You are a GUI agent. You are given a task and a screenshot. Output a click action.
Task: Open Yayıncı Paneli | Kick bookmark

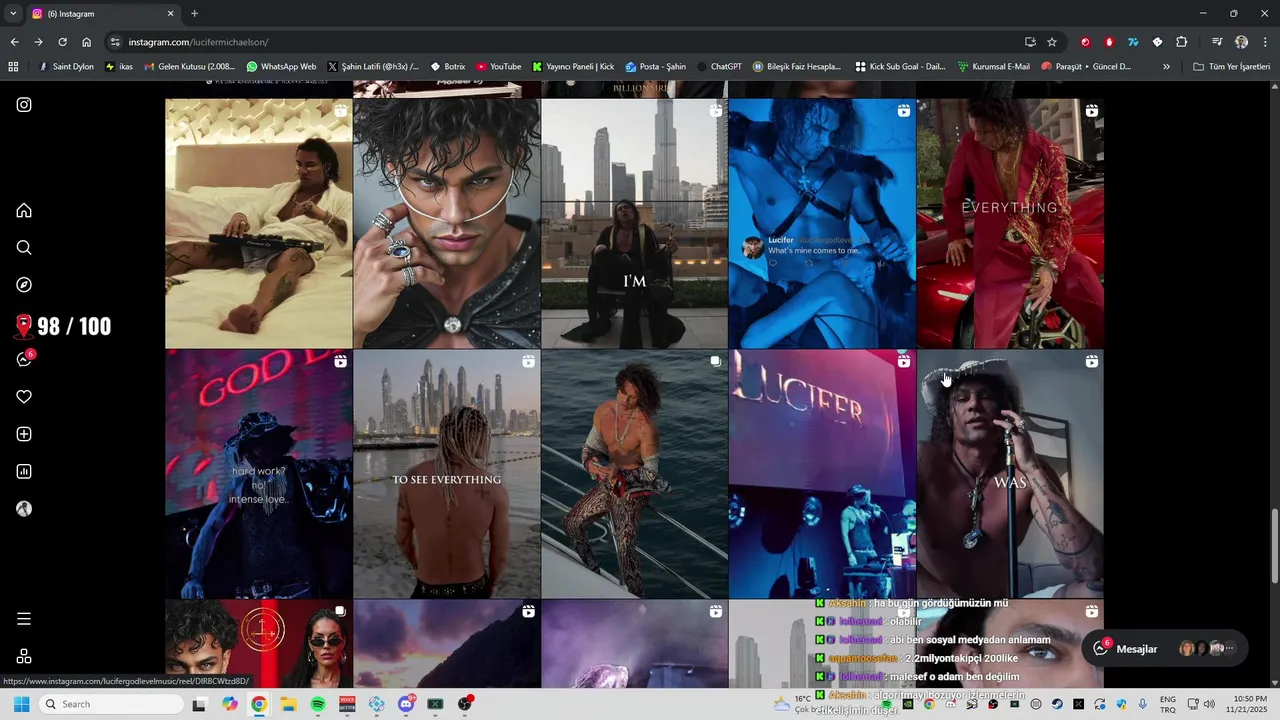(573, 67)
